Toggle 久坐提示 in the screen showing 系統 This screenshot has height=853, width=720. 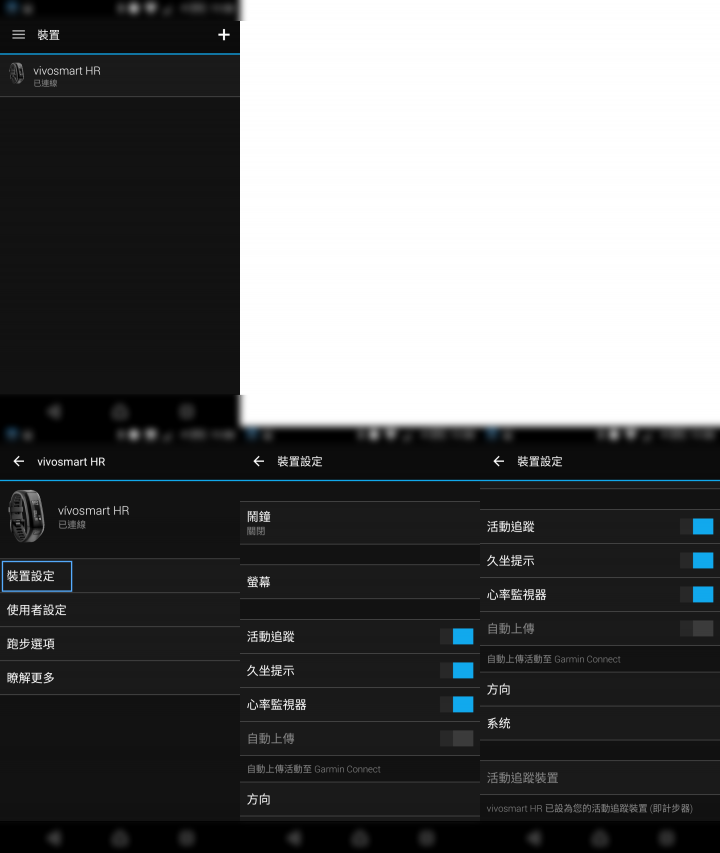(x=697, y=560)
